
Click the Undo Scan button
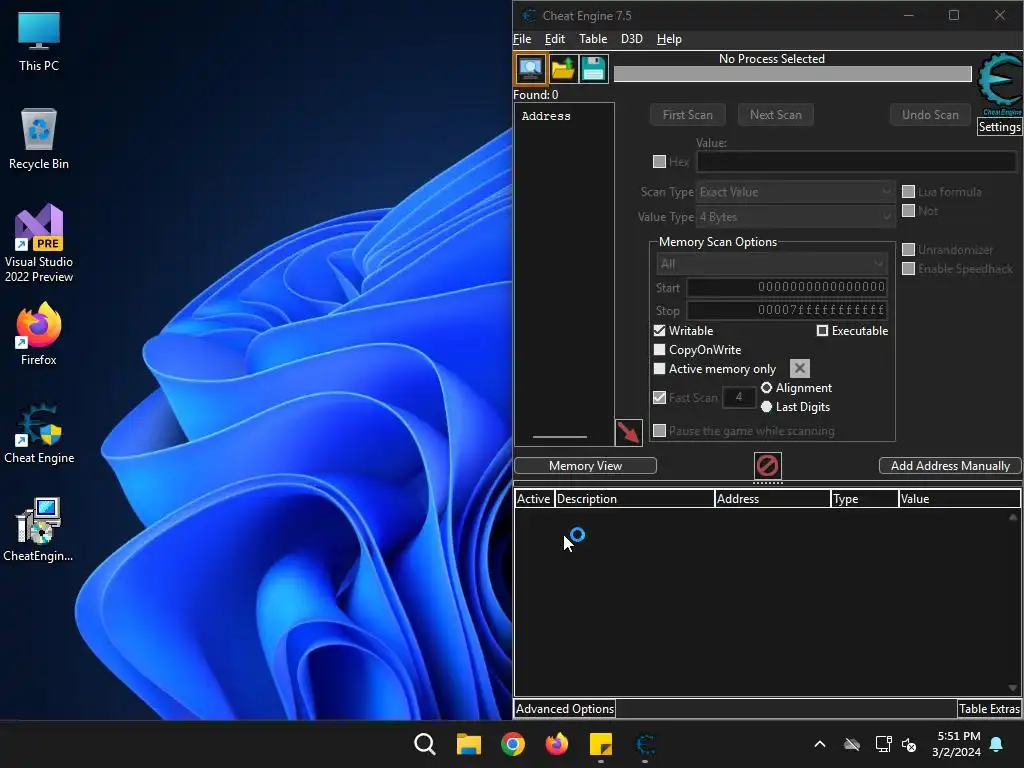[x=930, y=115]
